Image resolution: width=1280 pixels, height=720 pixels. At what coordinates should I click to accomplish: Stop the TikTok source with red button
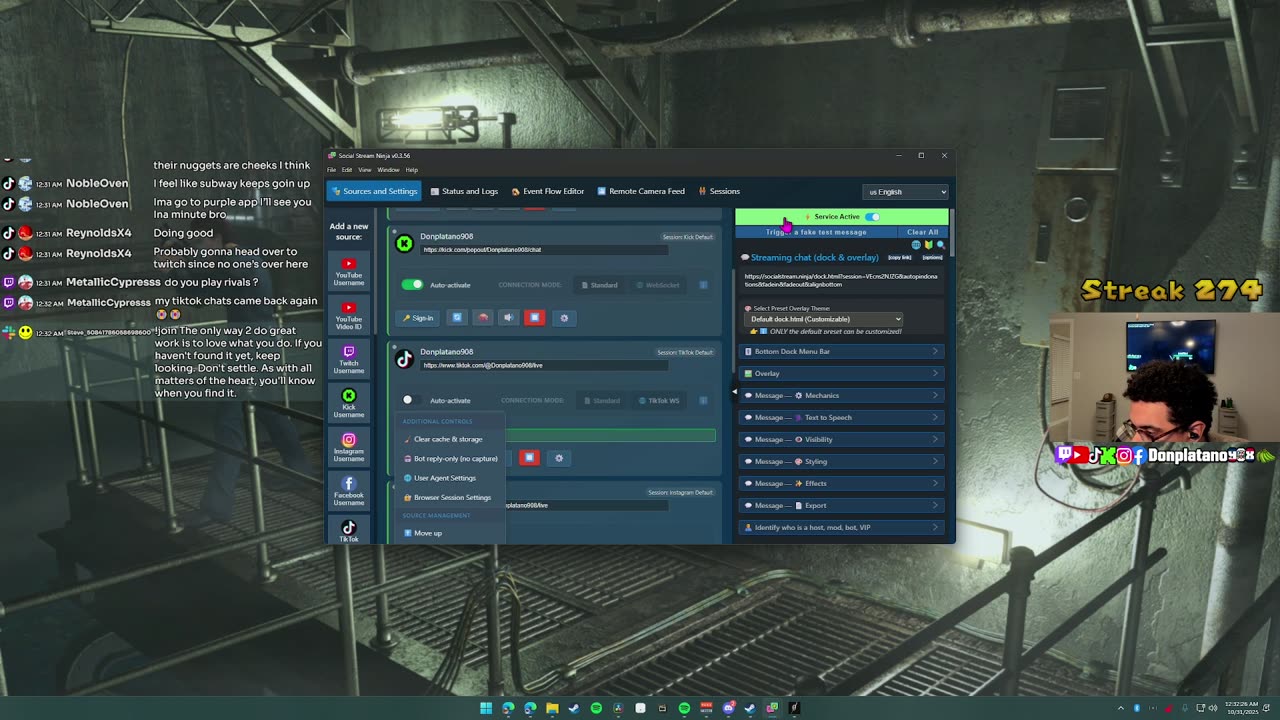529,458
